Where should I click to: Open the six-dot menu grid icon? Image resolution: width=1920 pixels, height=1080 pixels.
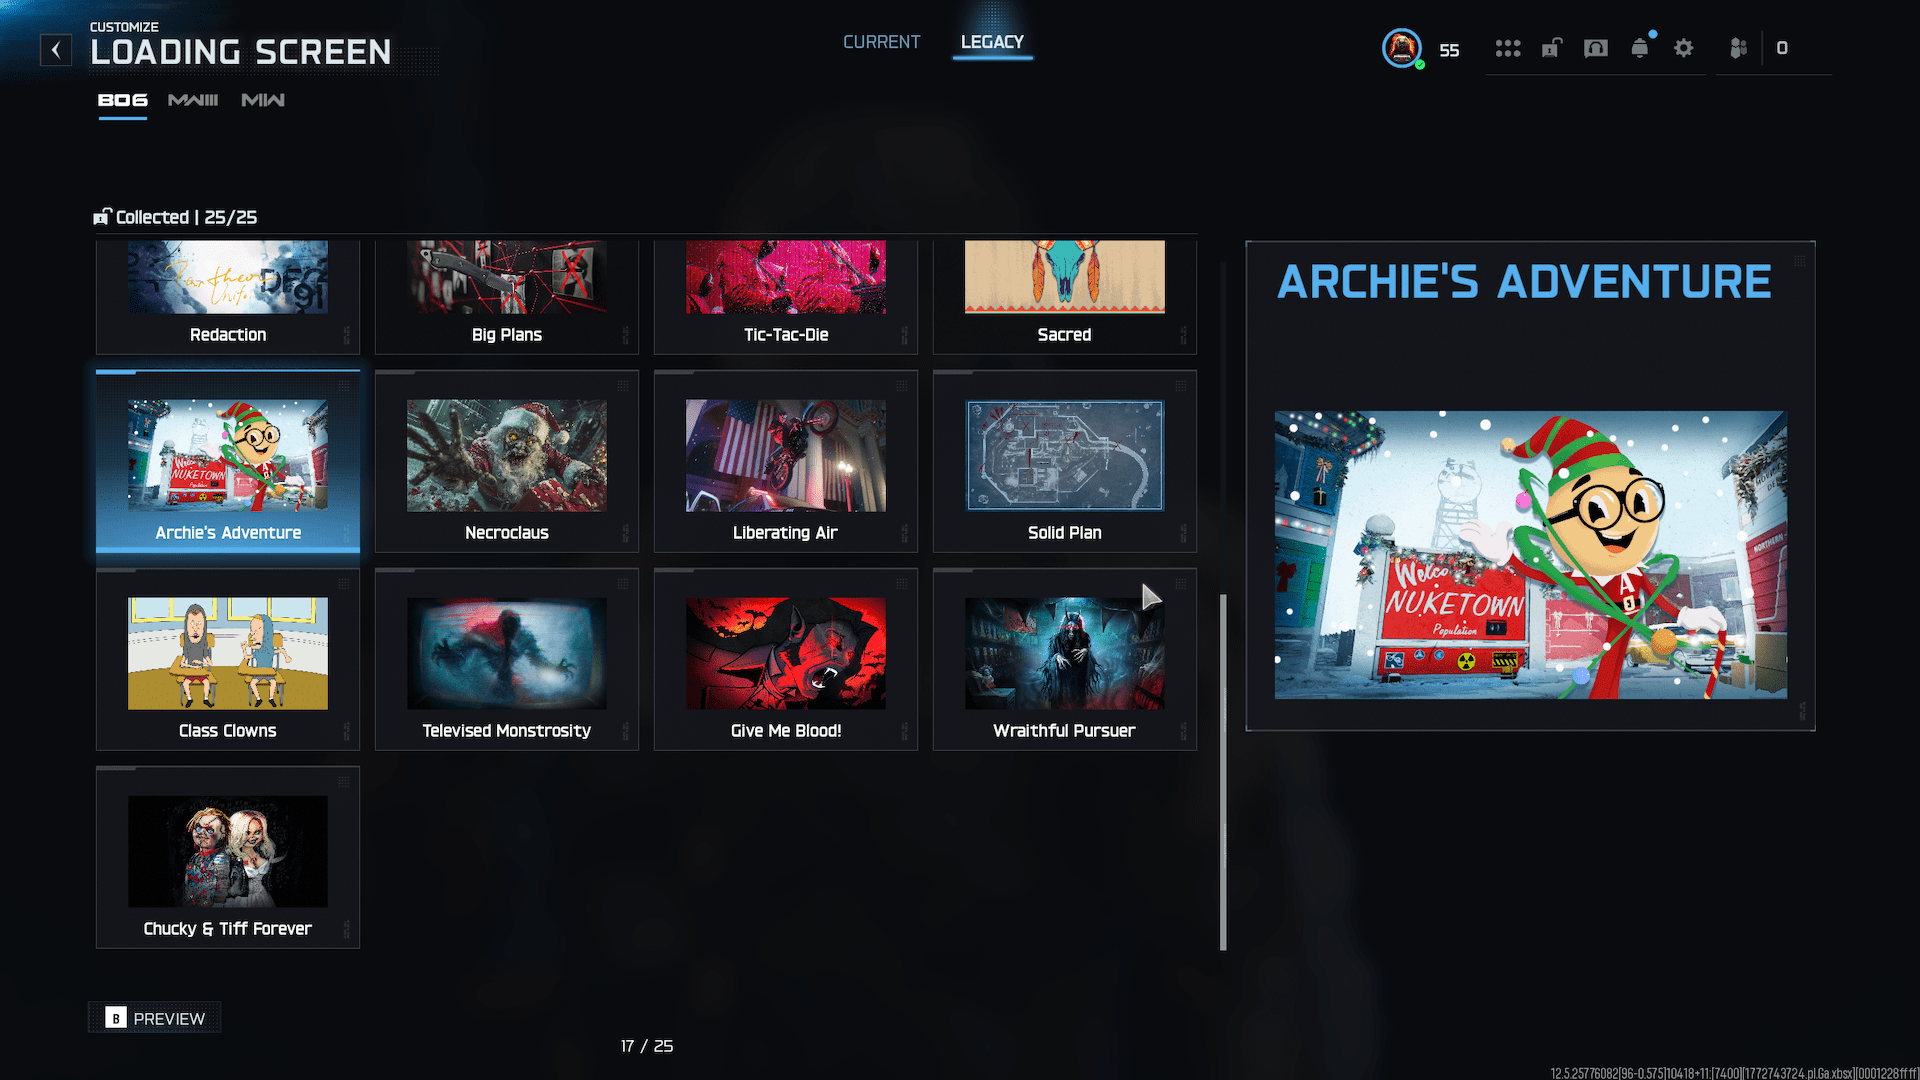1507,48
